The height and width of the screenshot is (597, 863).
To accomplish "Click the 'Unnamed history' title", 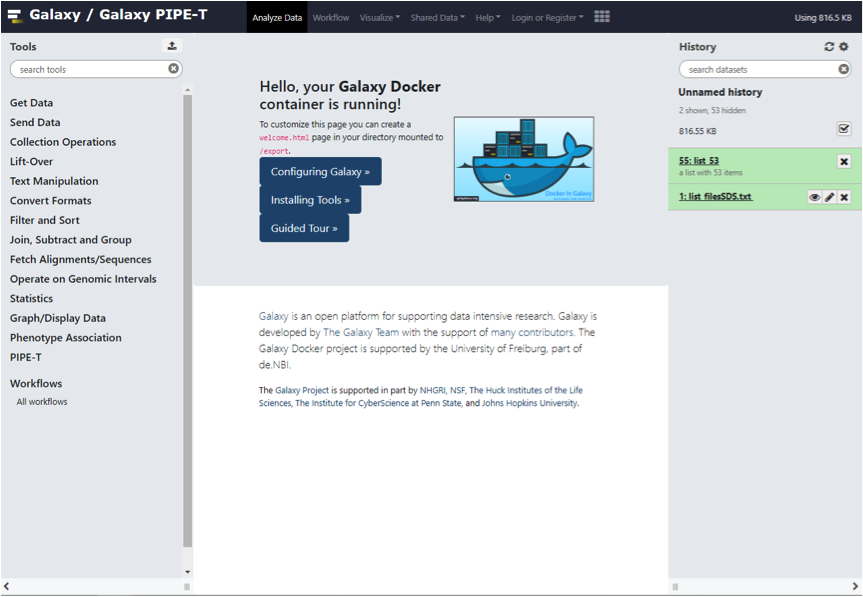I will [720, 92].
